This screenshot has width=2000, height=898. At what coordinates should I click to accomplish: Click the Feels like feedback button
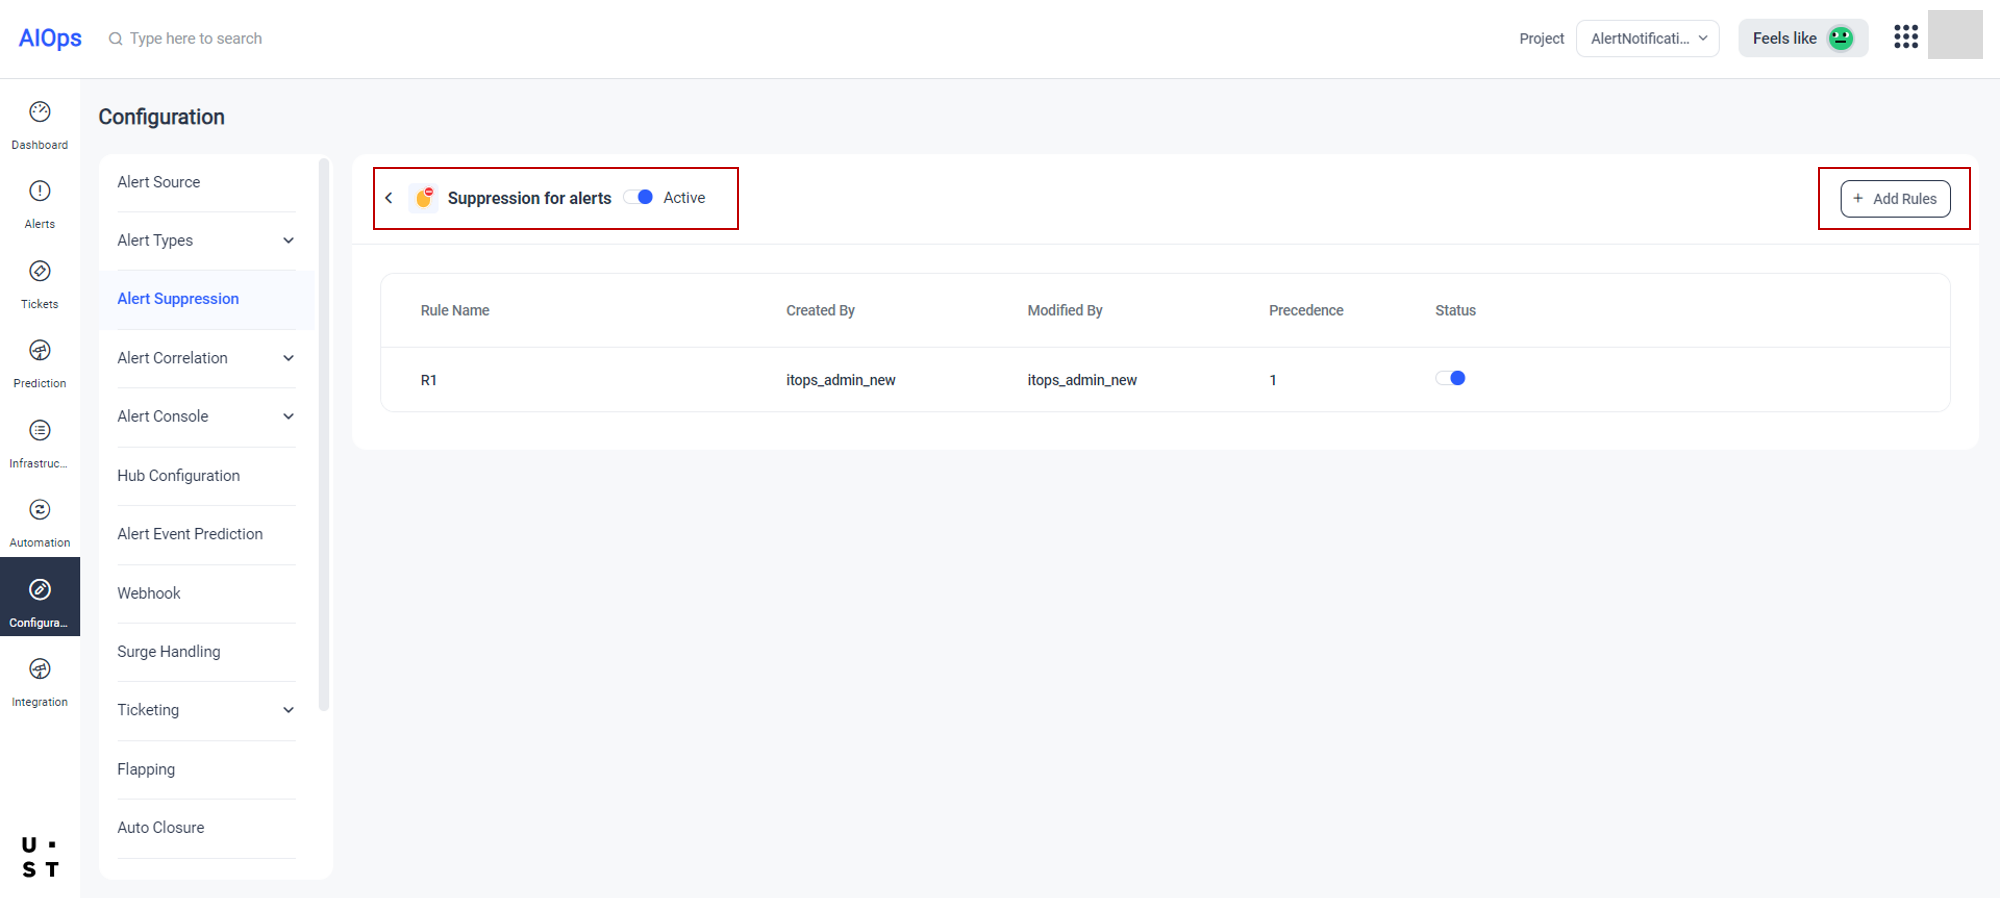click(x=1802, y=38)
